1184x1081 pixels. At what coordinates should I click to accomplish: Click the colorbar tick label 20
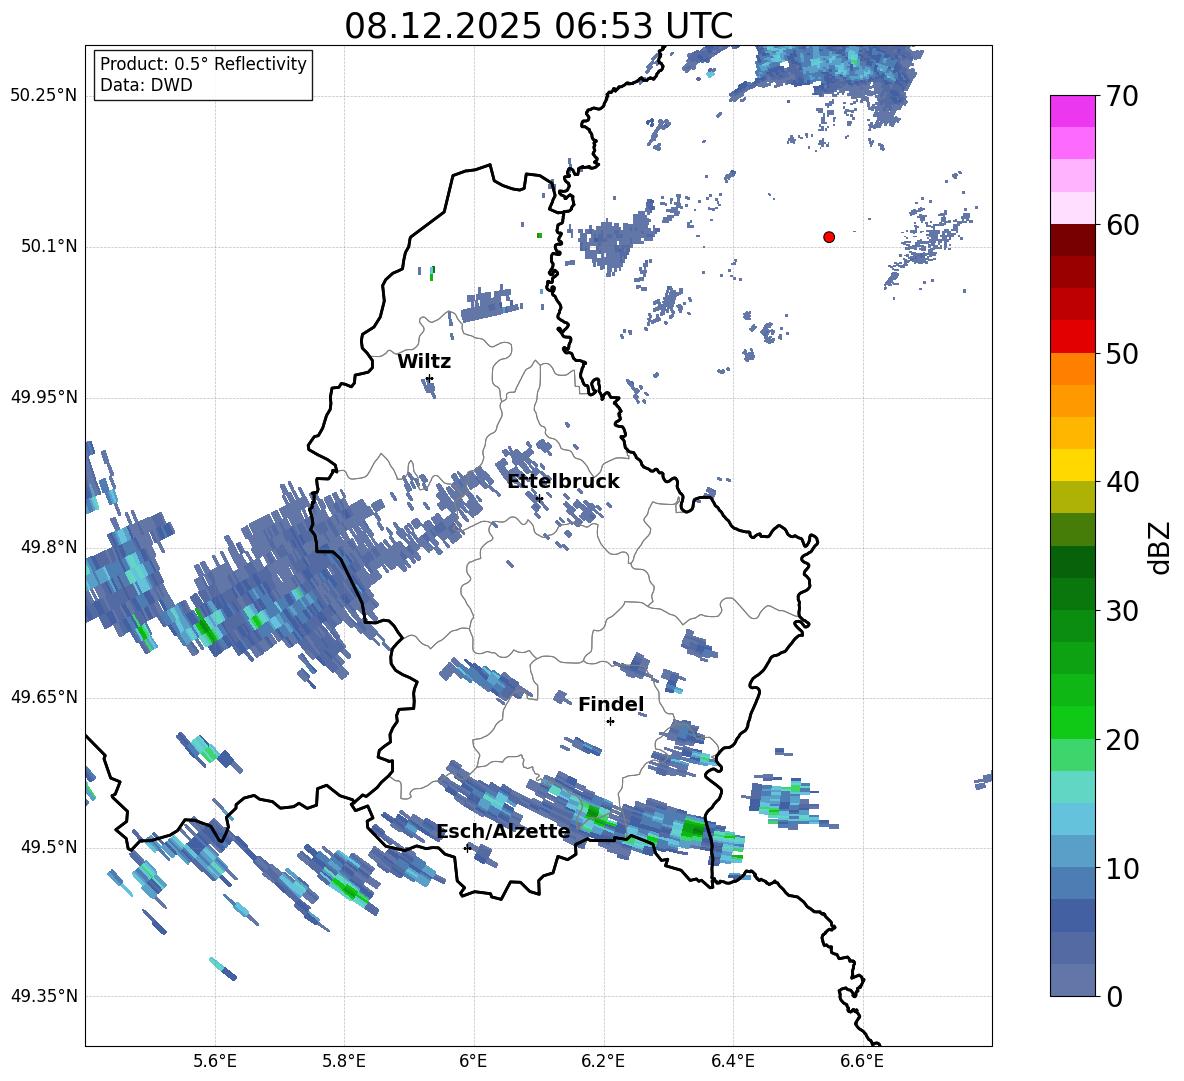point(1123,740)
